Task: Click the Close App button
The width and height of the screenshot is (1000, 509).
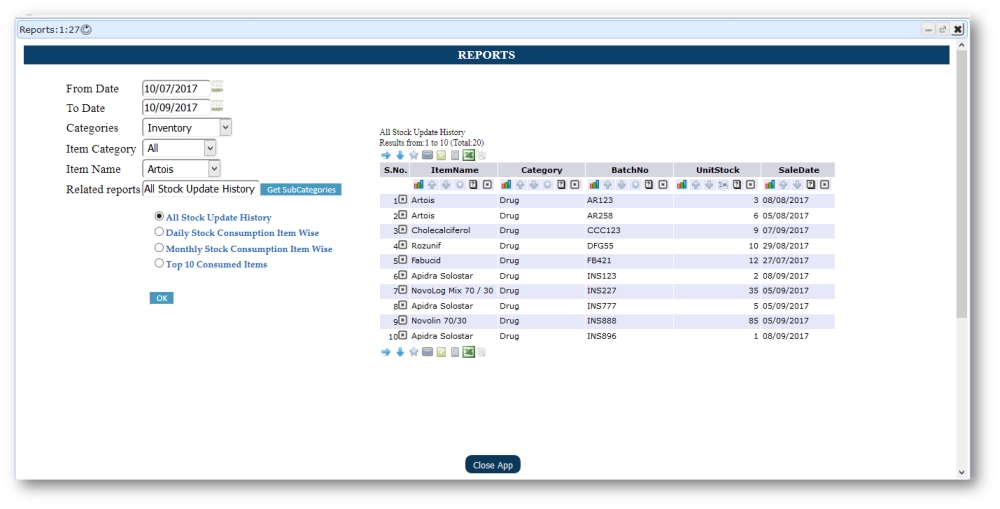Action: (x=492, y=465)
